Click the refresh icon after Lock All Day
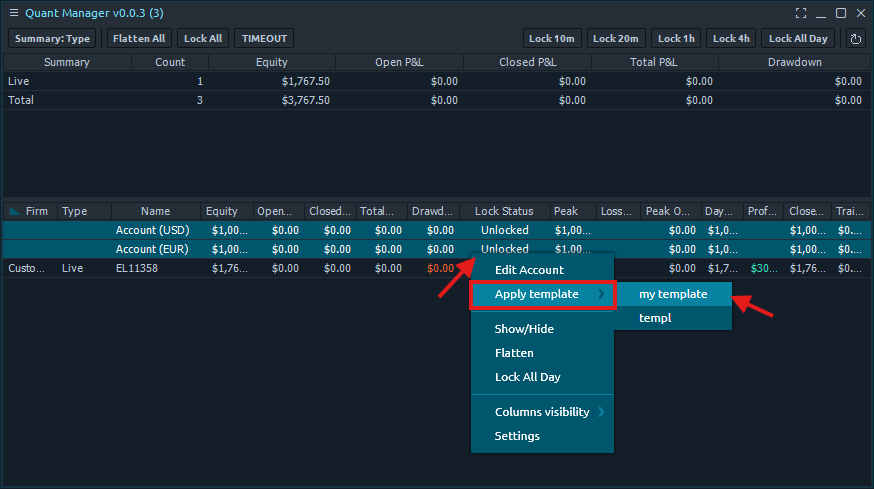 click(x=855, y=39)
